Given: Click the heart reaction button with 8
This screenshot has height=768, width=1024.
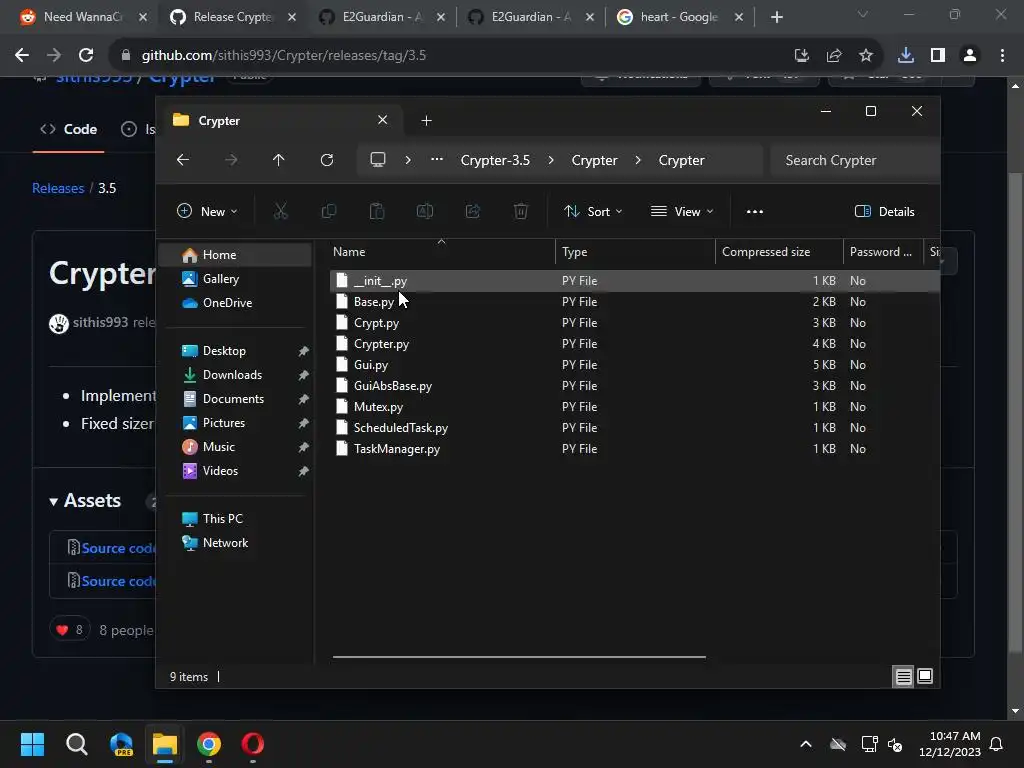Looking at the screenshot, I should coord(70,630).
